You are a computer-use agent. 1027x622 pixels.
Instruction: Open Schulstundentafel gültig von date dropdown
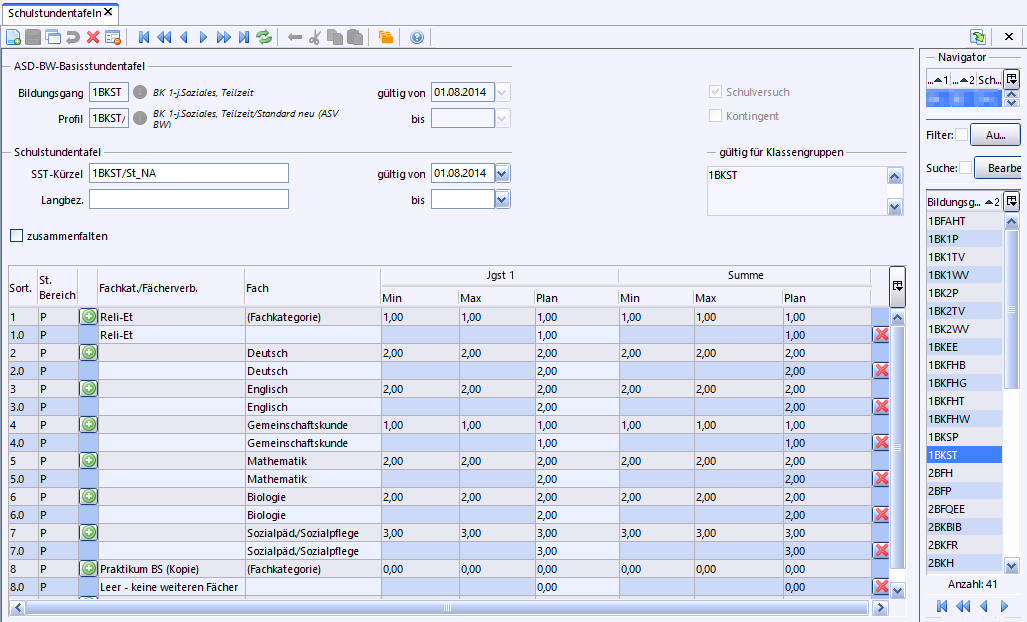pos(502,173)
